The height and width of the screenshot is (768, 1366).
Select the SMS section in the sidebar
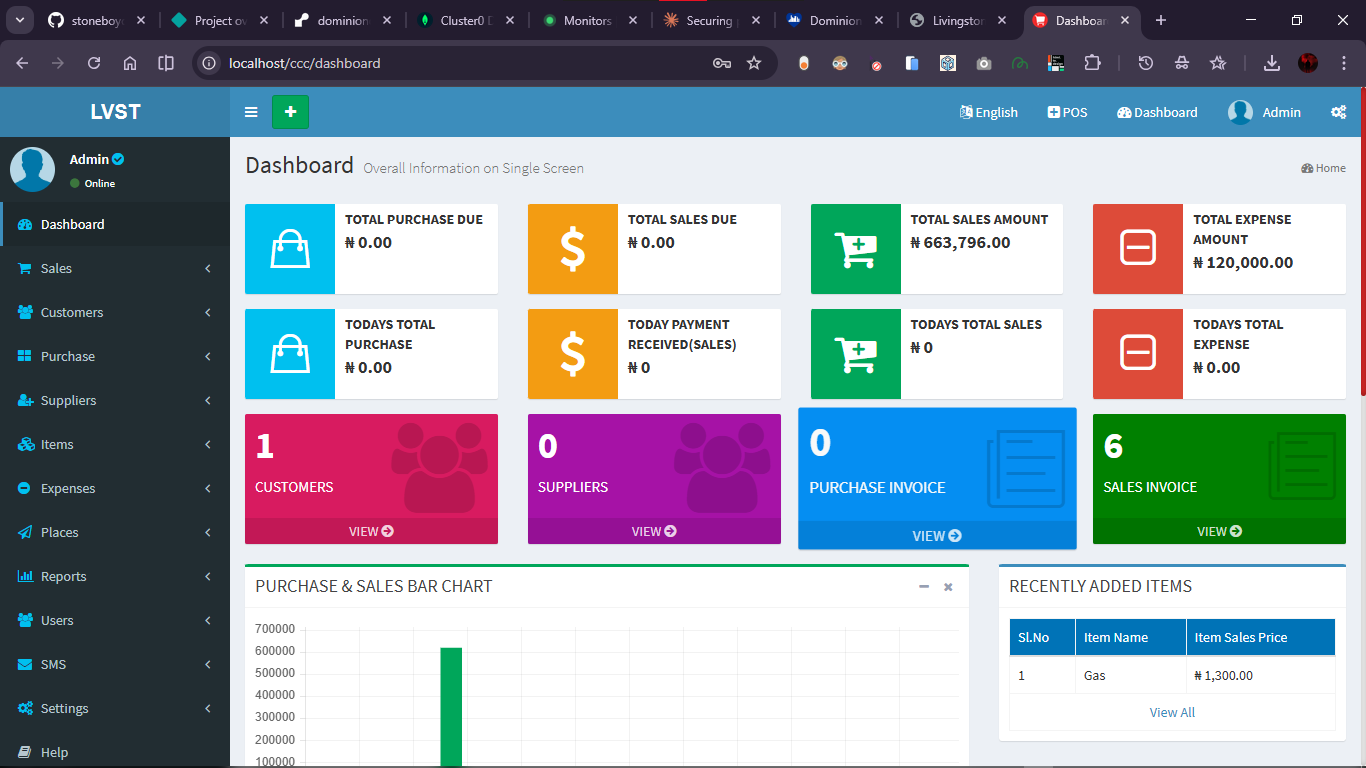pyautogui.click(x=56, y=664)
